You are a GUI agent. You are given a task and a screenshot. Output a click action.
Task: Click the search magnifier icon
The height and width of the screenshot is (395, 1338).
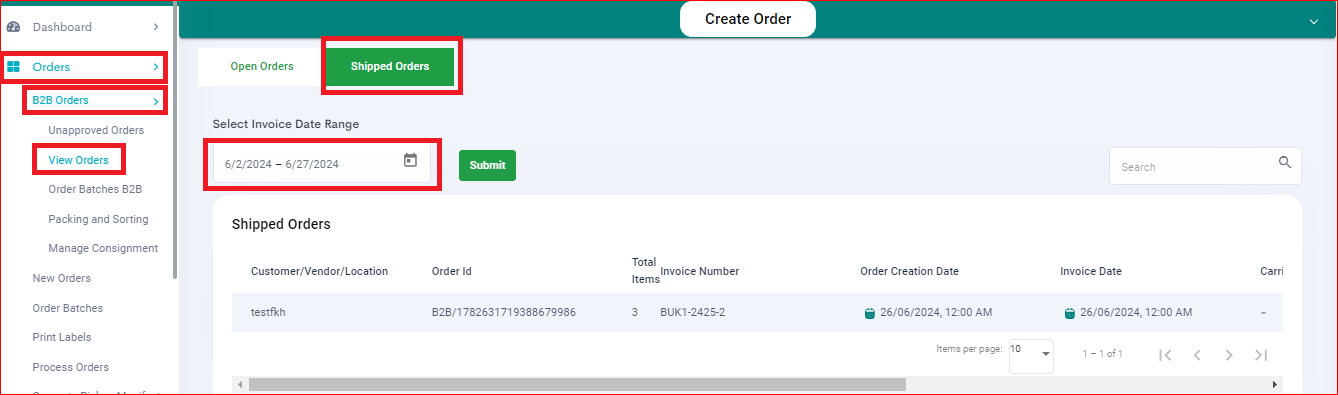click(1285, 163)
